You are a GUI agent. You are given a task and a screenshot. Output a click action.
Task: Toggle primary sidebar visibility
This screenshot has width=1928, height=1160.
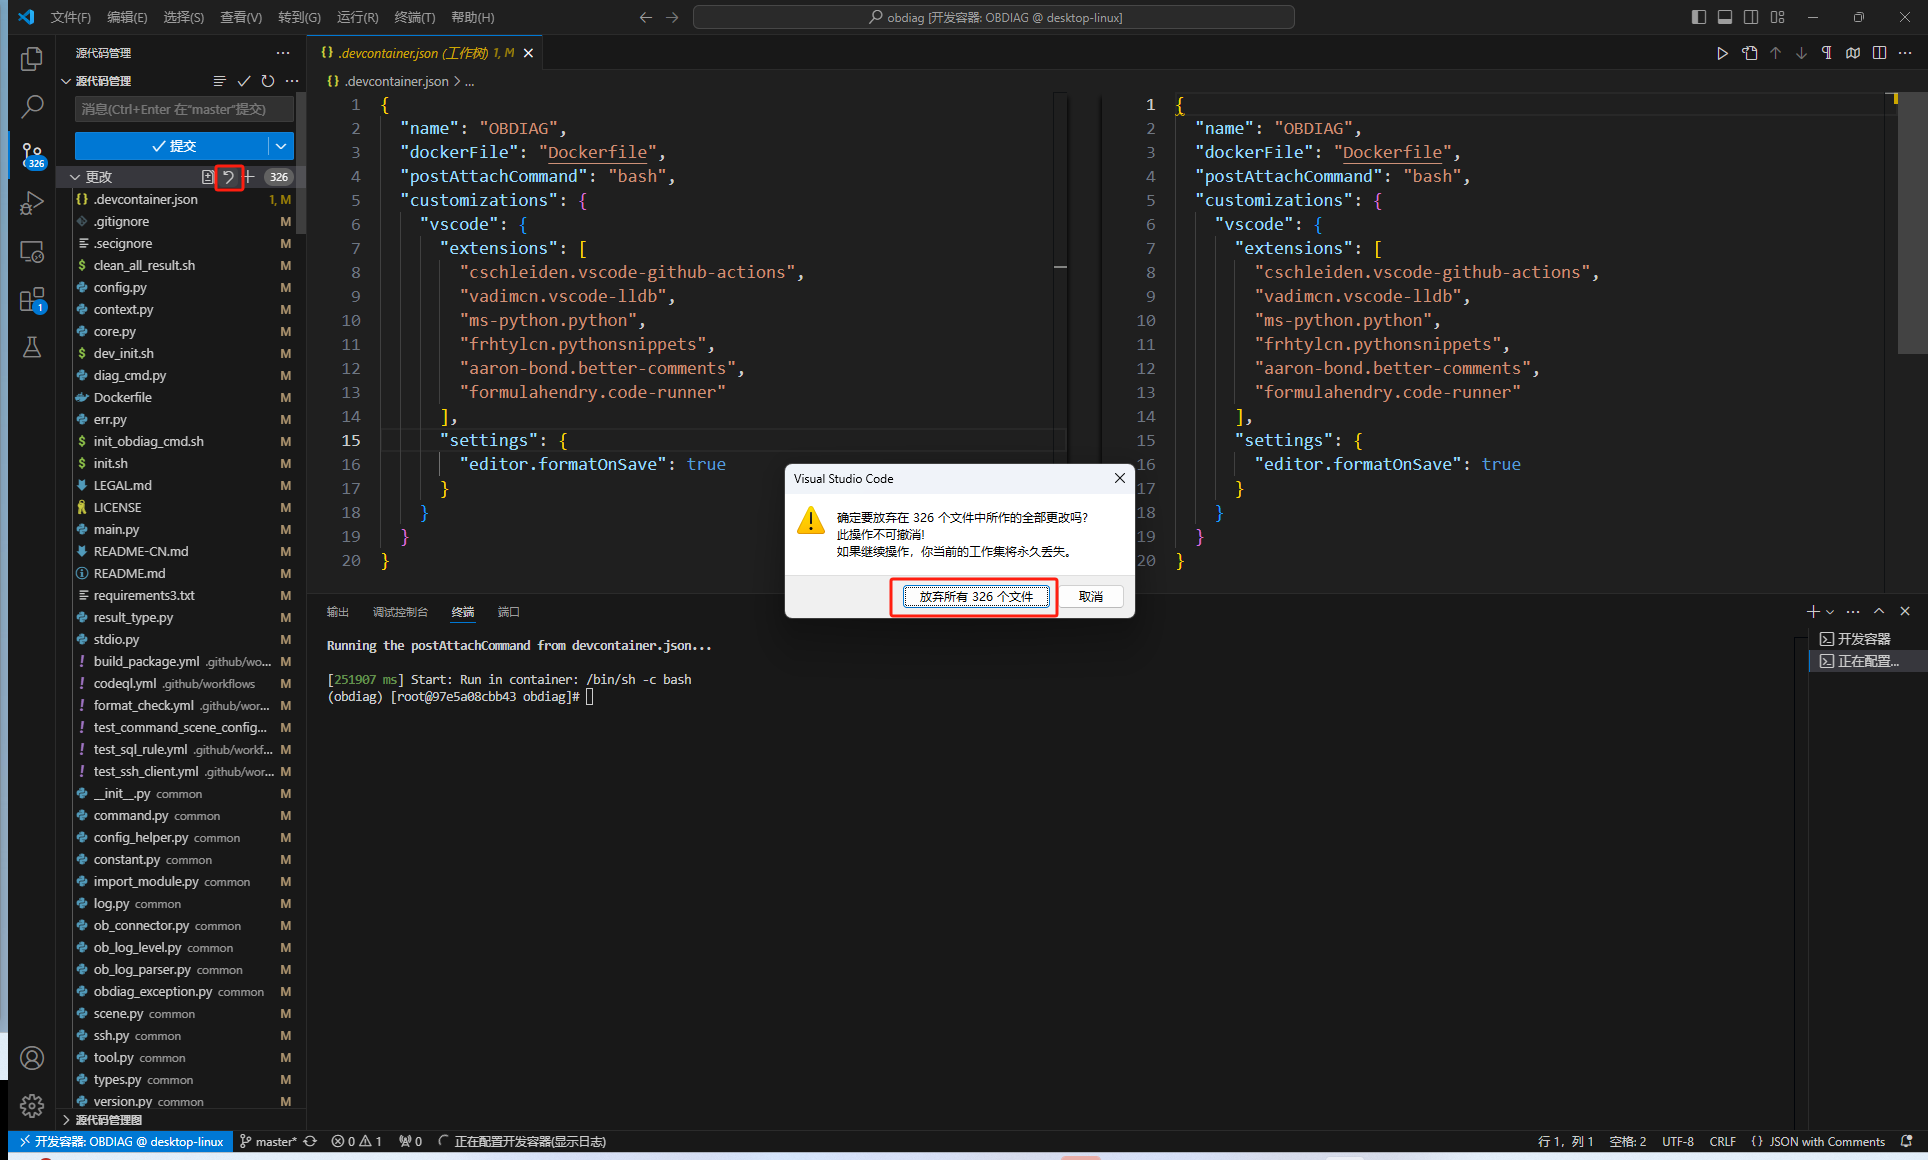pos(1698,17)
